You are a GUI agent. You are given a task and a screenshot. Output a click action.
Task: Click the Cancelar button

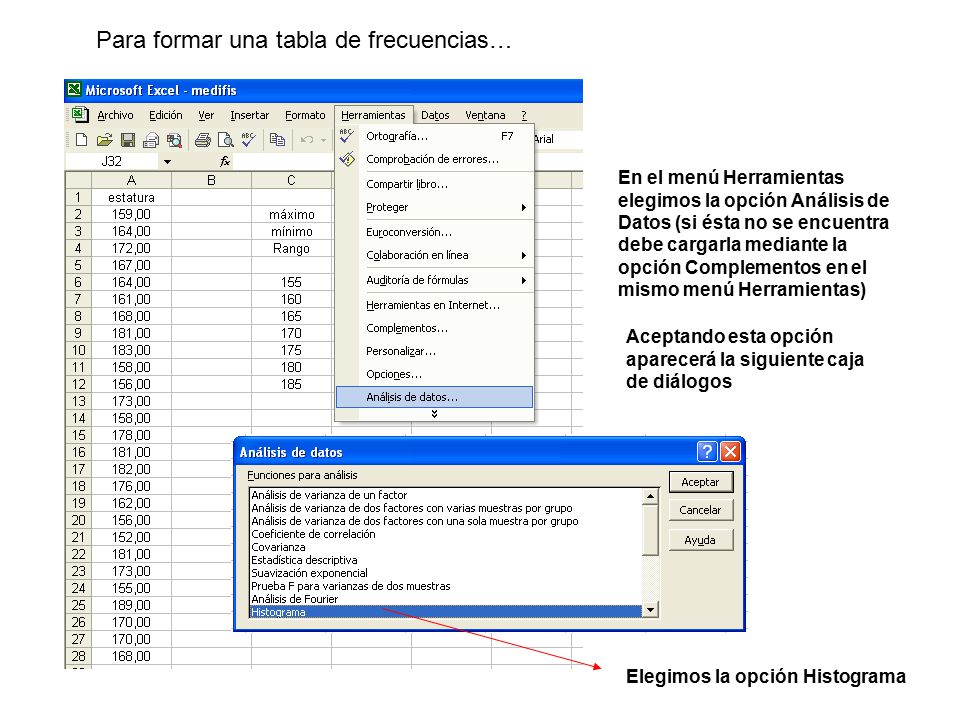(x=700, y=510)
